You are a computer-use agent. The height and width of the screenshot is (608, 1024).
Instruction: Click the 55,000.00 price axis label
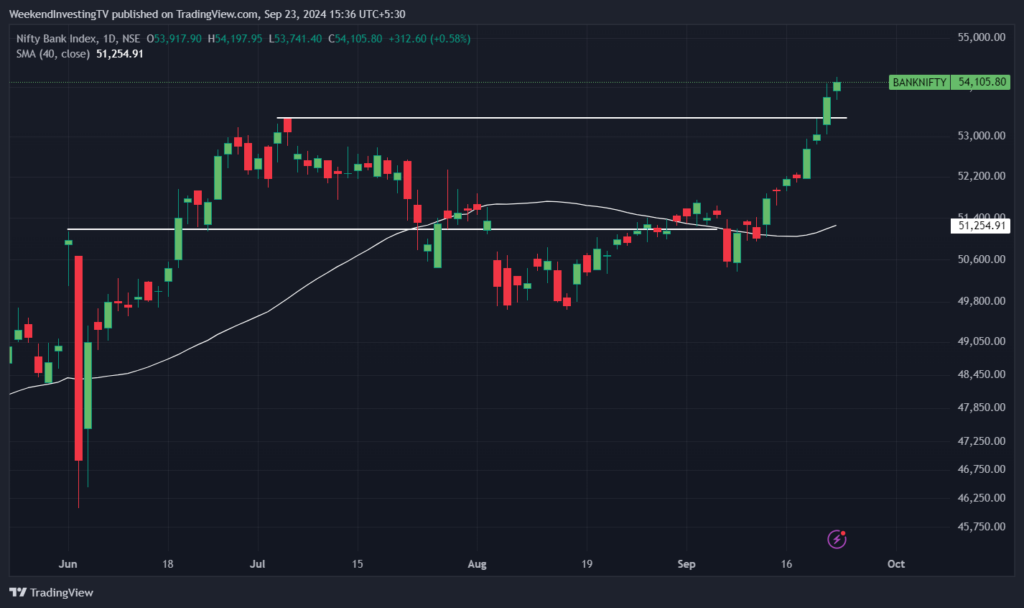tap(982, 37)
